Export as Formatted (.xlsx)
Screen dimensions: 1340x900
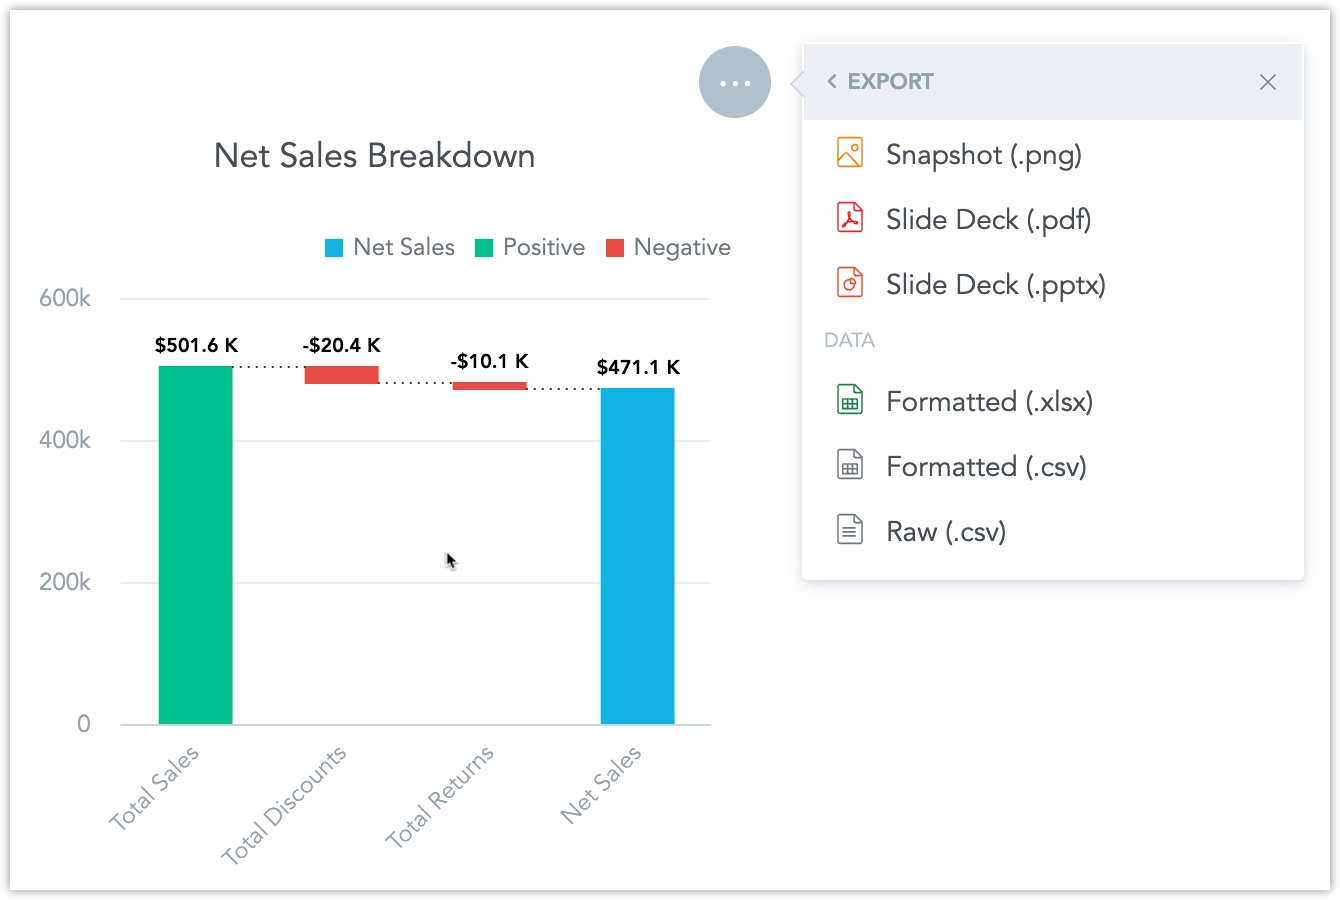(989, 401)
